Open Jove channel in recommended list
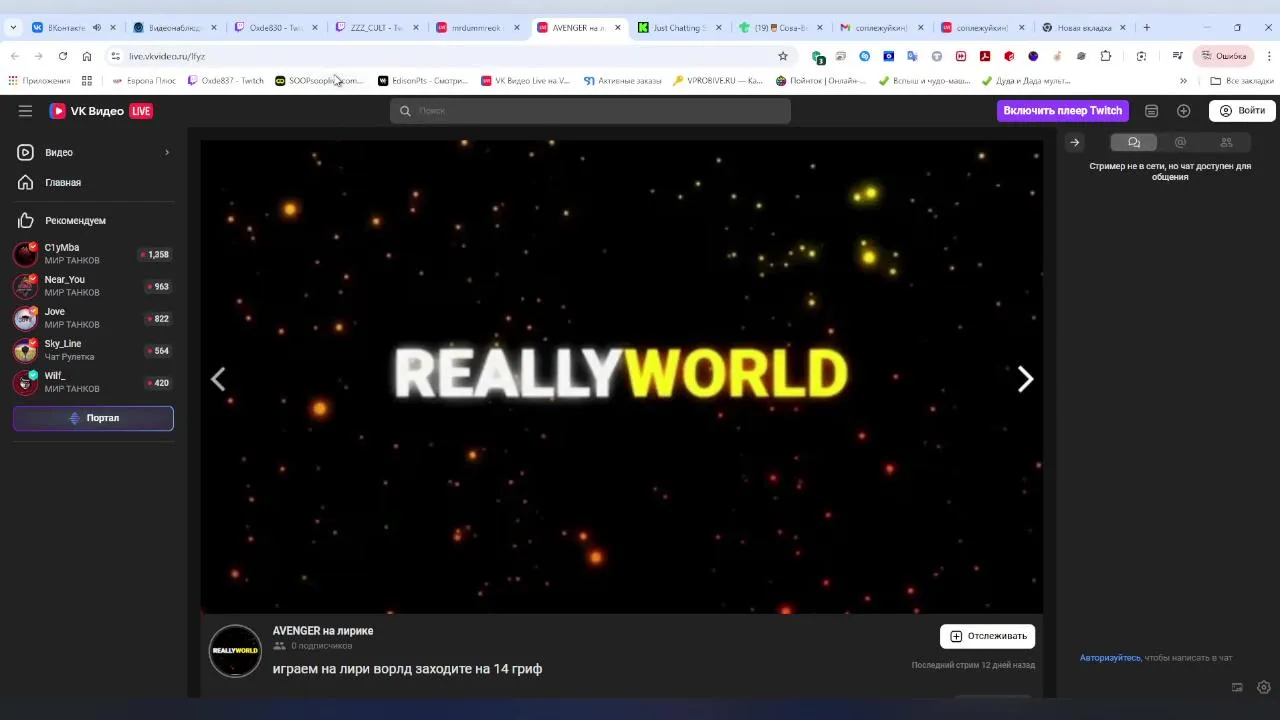Viewport: 1280px width, 720px height. tap(93, 318)
